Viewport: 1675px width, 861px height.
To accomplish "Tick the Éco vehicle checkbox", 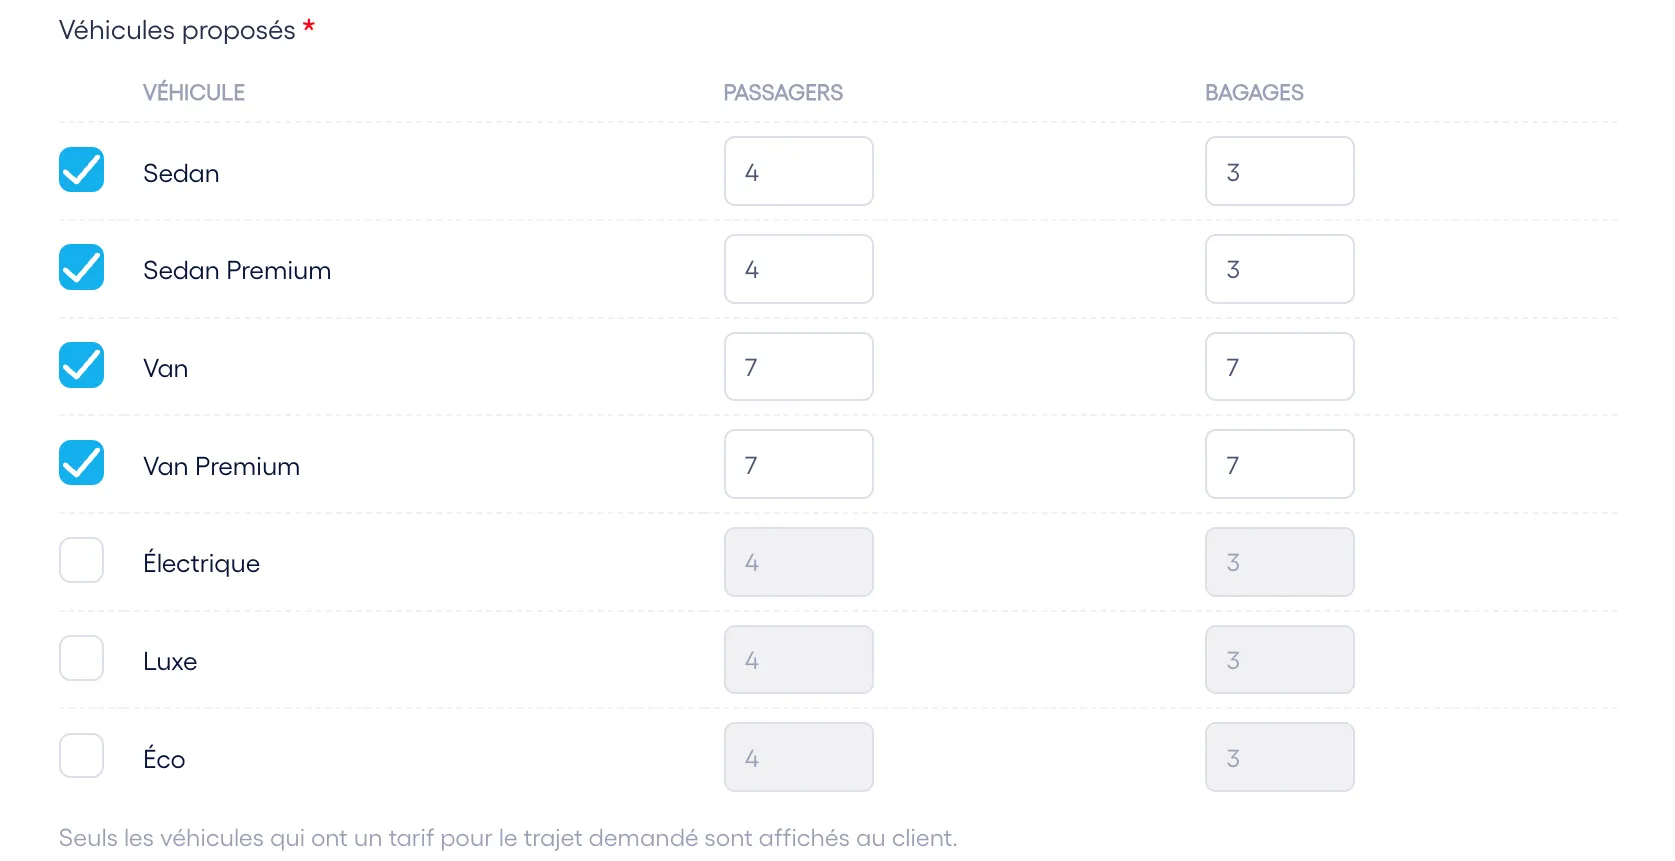I will 81,756.
